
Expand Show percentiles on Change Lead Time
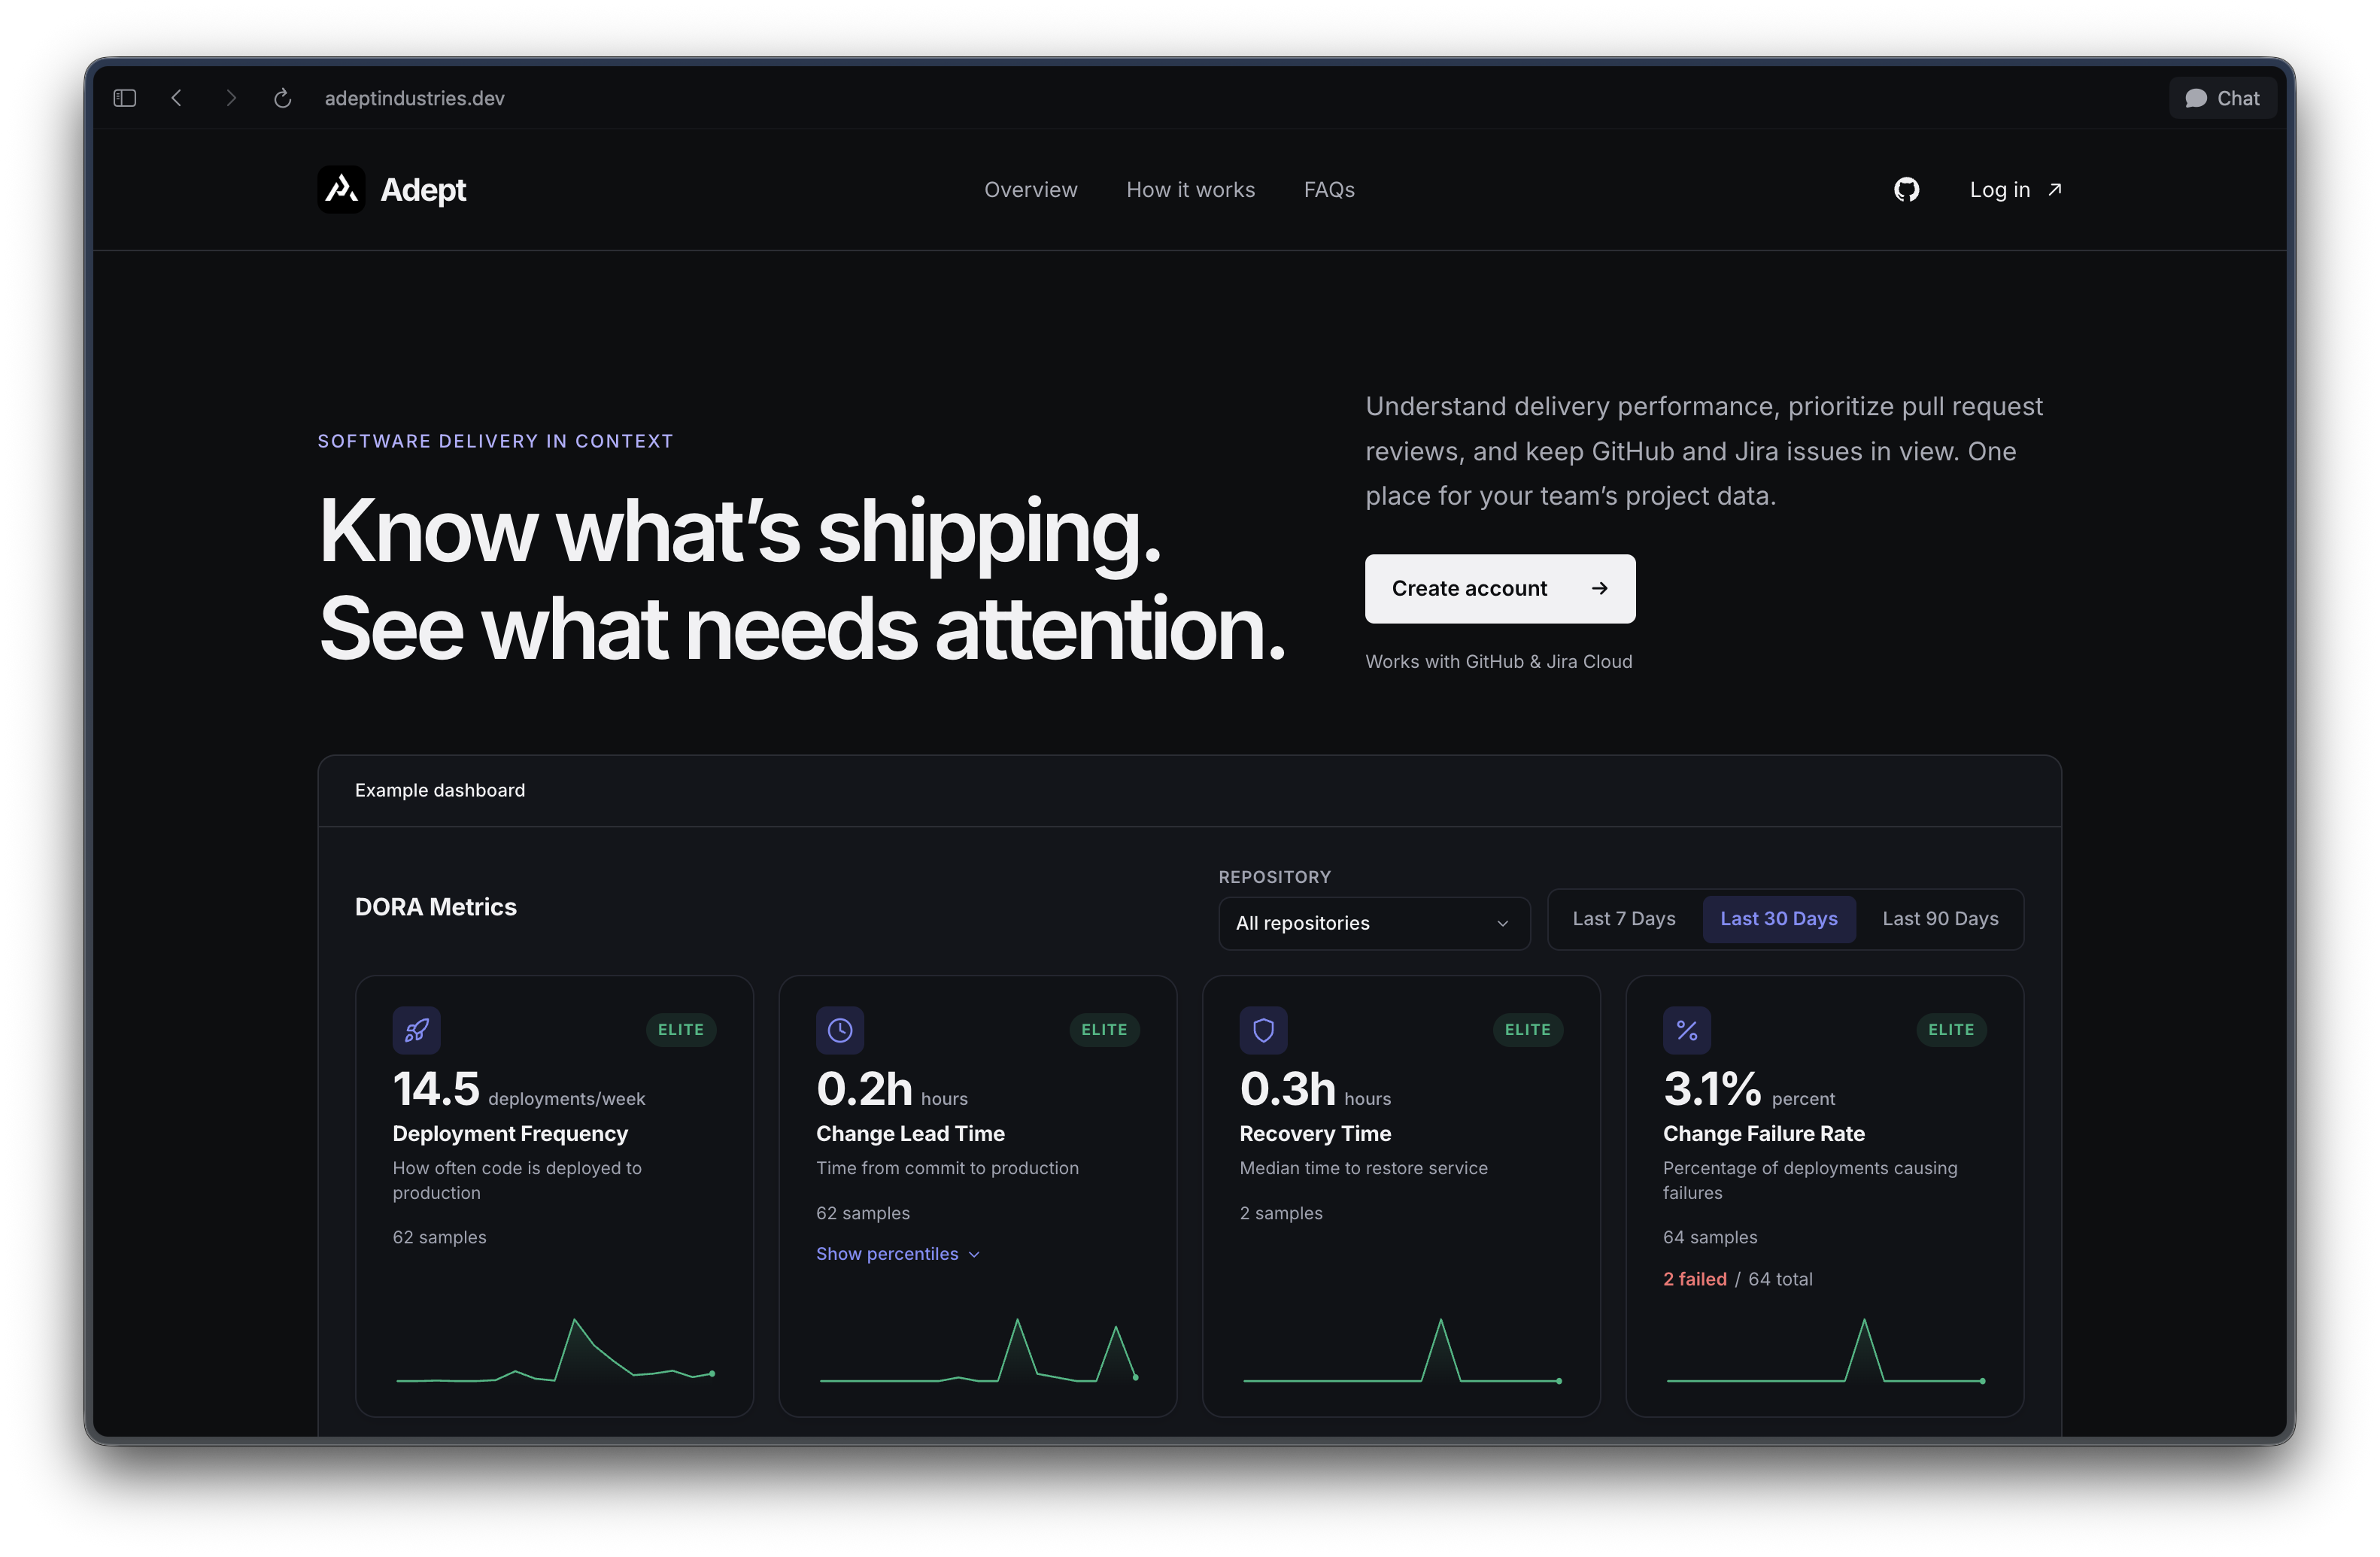click(897, 1253)
